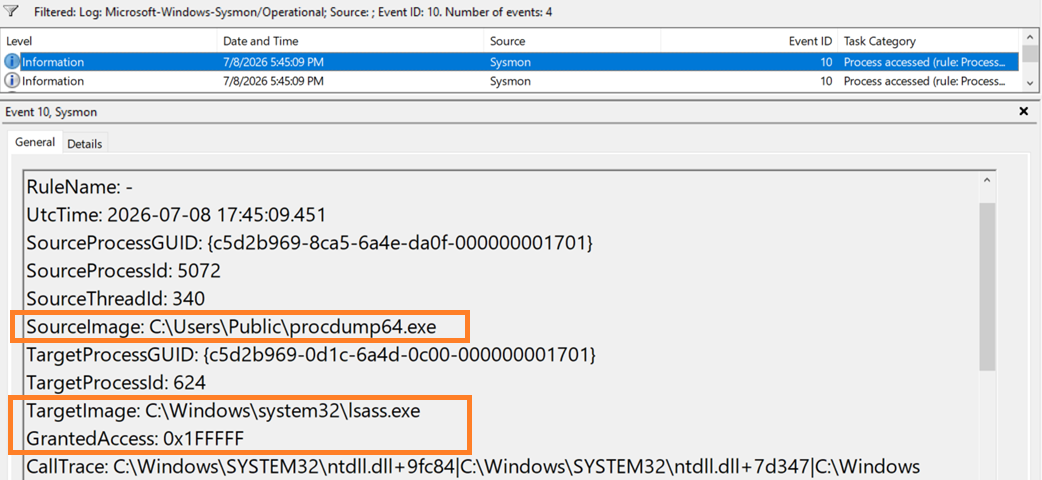
Task: Click Process accessed category in second row
Action: point(925,81)
